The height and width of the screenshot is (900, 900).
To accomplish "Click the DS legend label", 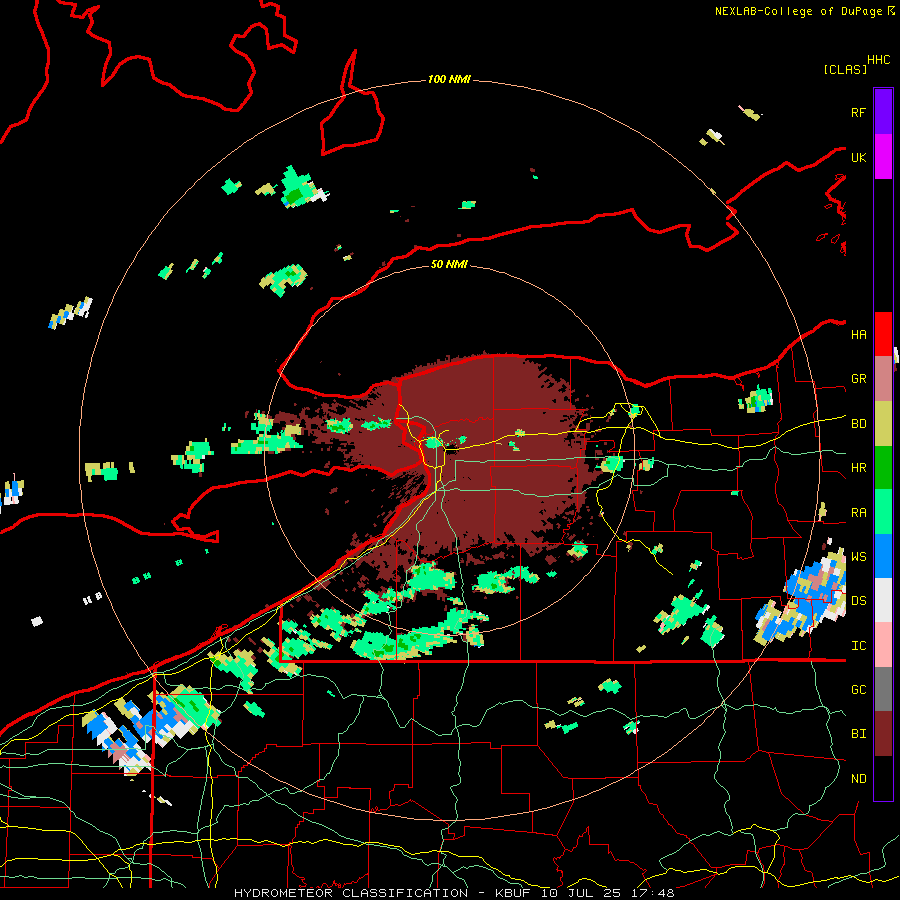I will 858,601.
